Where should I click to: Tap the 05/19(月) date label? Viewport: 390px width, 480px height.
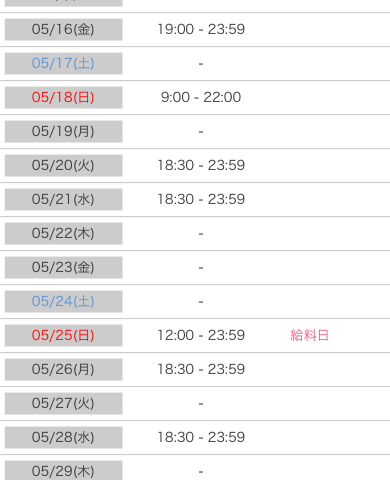(x=63, y=131)
